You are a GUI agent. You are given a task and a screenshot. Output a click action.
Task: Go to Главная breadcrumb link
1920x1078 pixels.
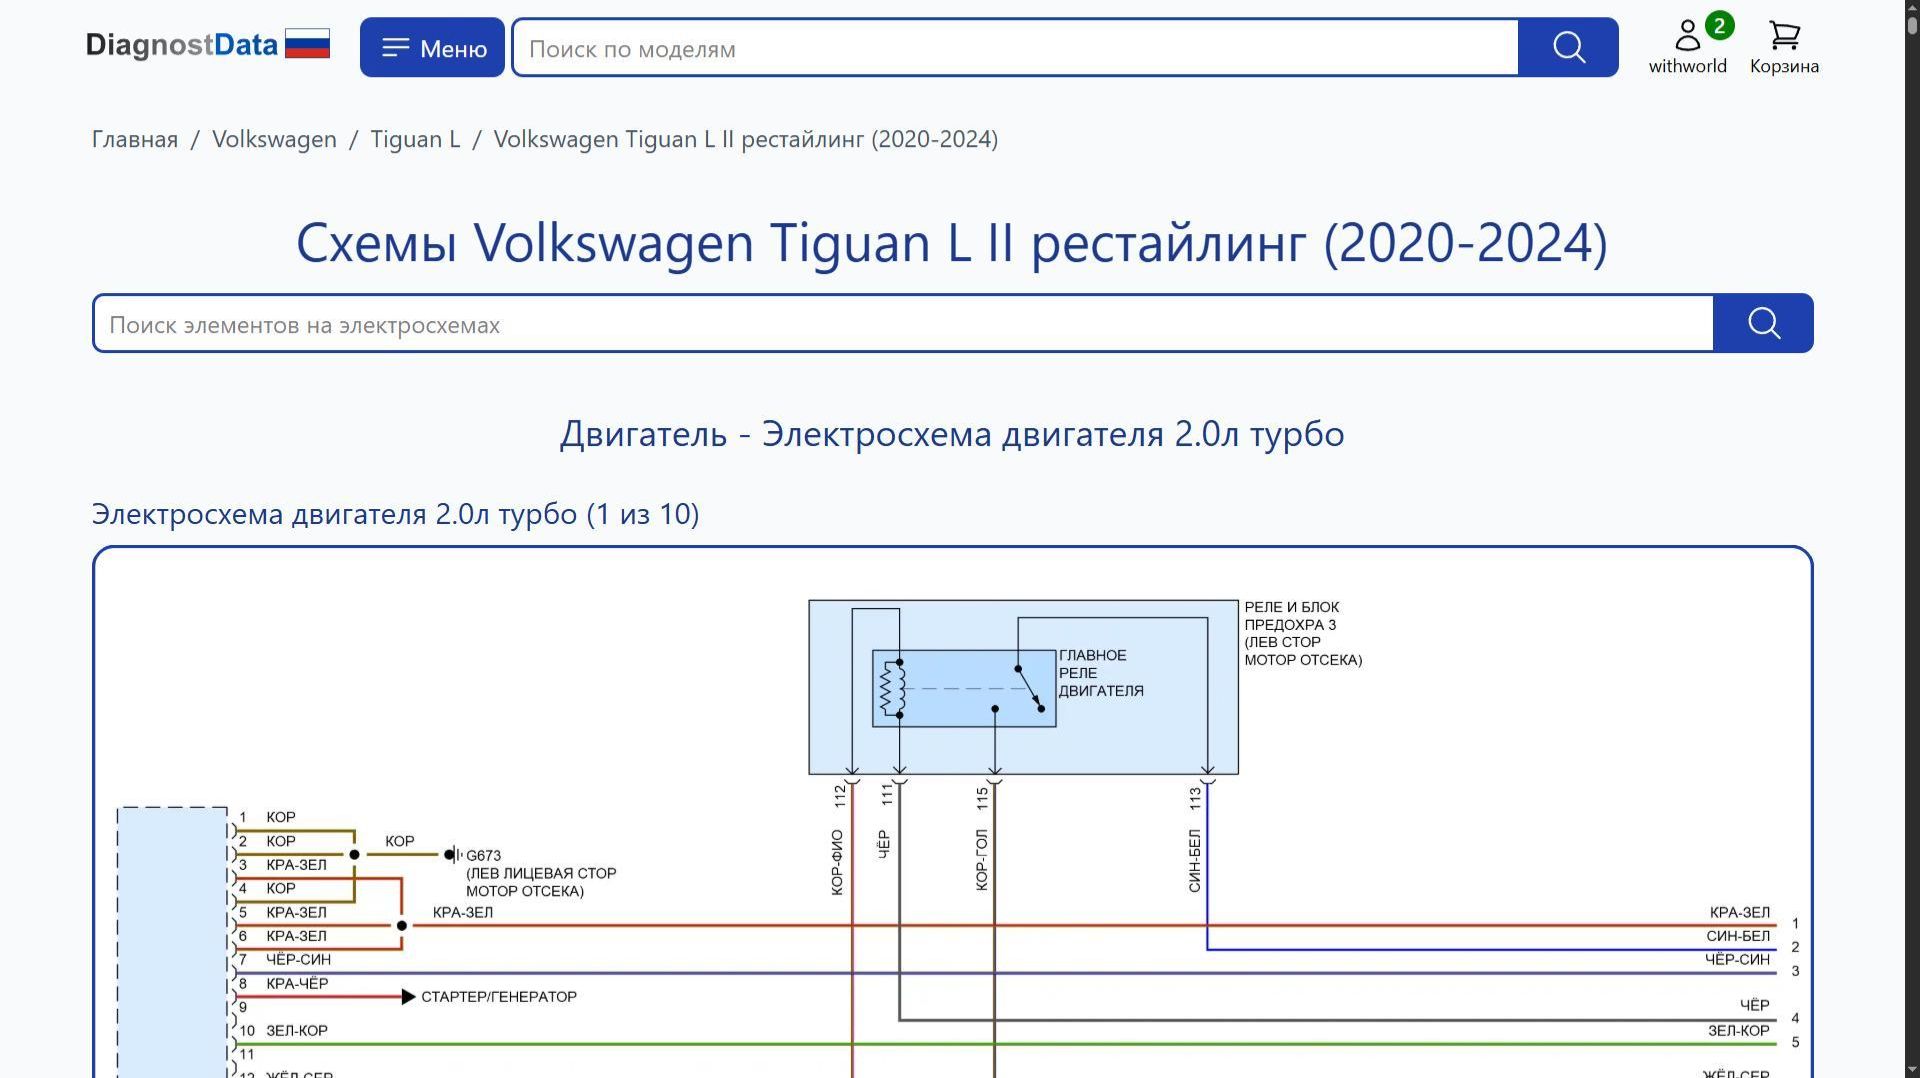135,139
